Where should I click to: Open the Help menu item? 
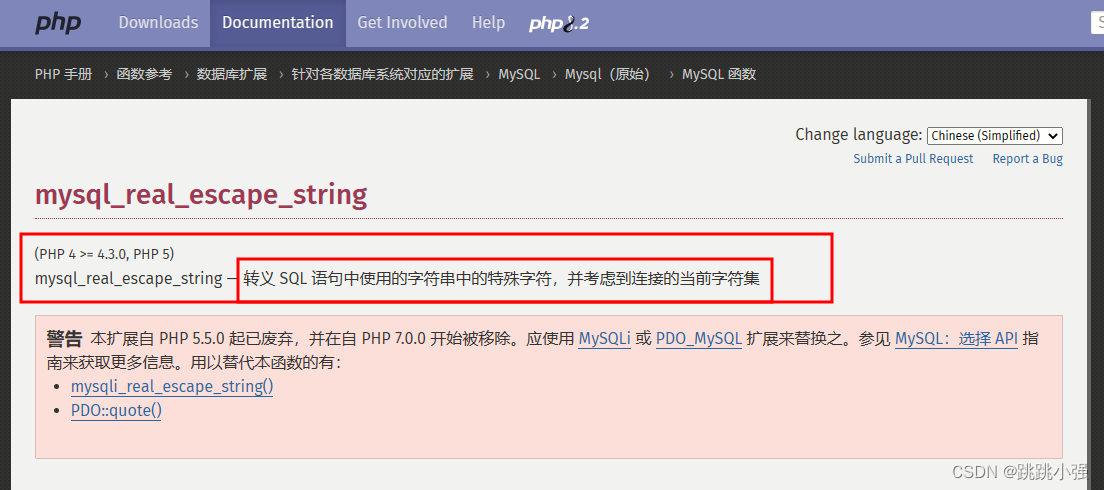coord(489,23)
